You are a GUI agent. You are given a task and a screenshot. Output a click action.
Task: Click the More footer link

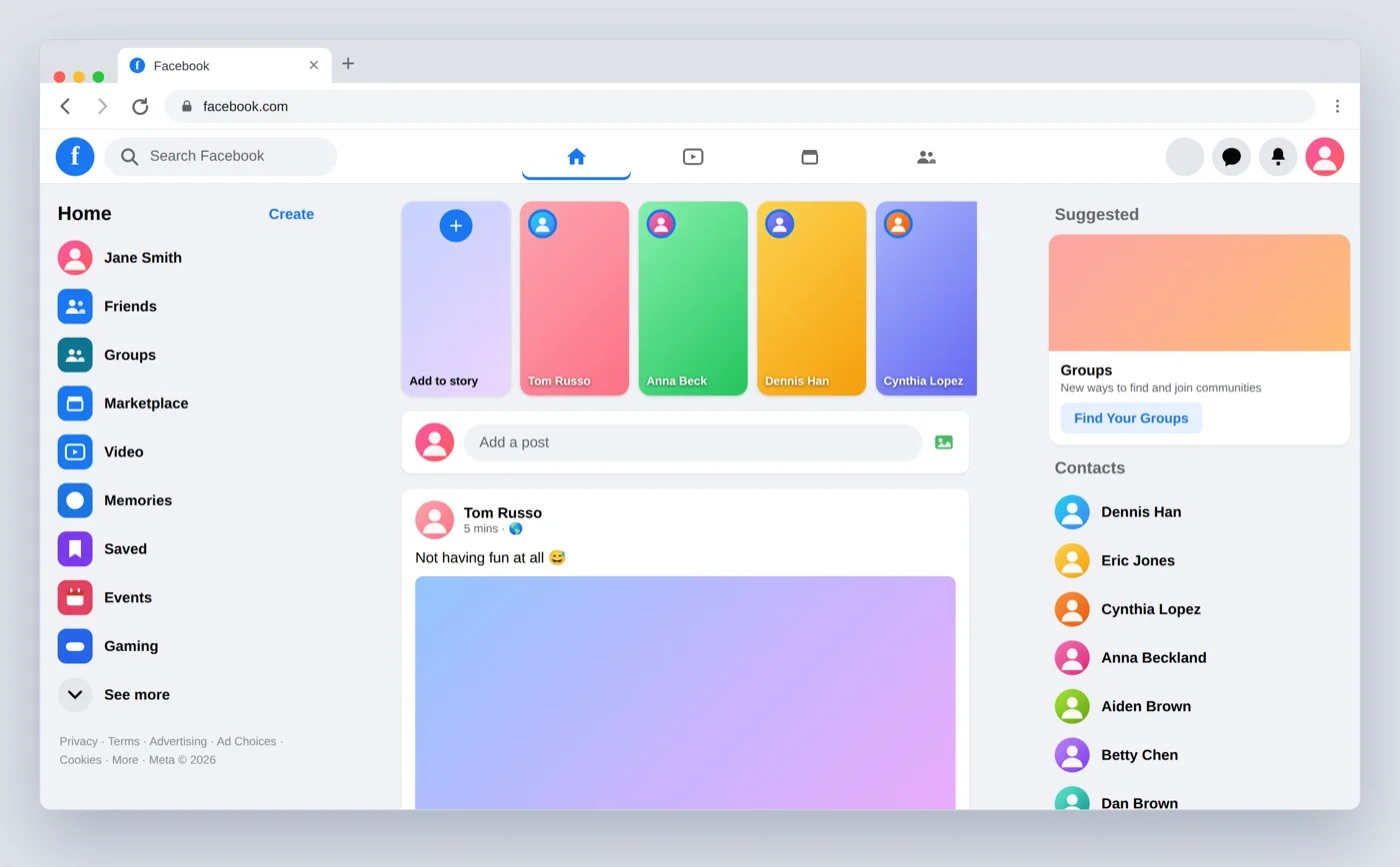point(125,760)
